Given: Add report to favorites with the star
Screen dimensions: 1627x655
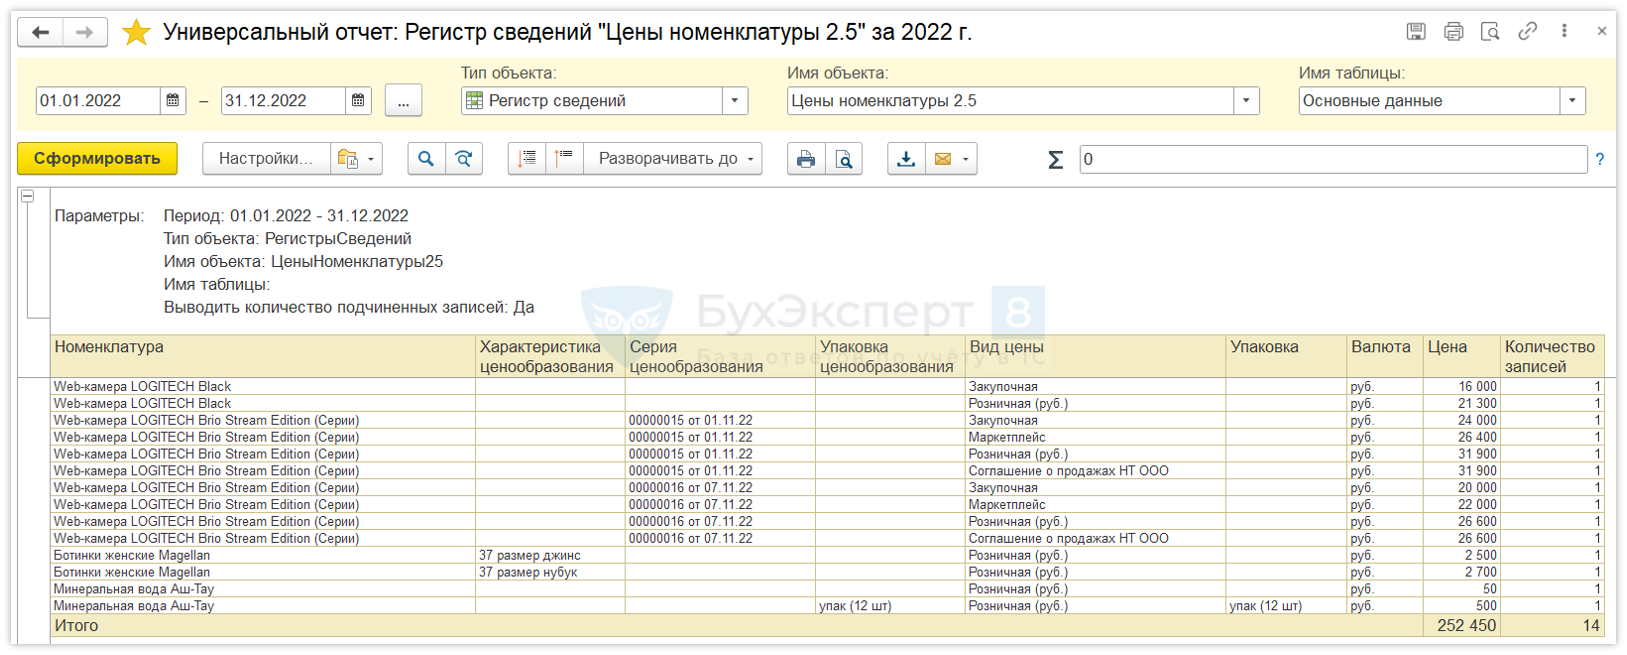Looking at the screenshot, I should (x=136, y=32).
